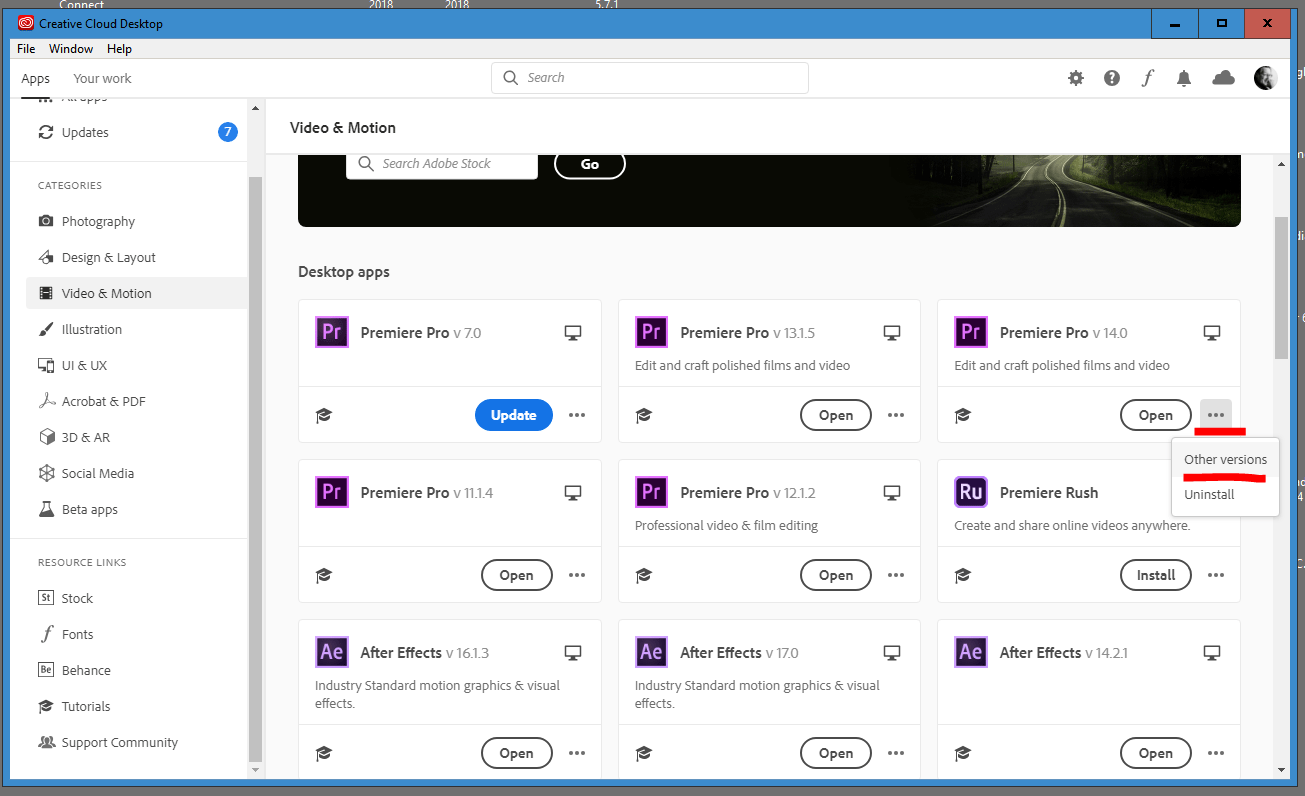
Task: Click the monitor icon on After Effects 17.0 card
Action: [x=891, y=651]
